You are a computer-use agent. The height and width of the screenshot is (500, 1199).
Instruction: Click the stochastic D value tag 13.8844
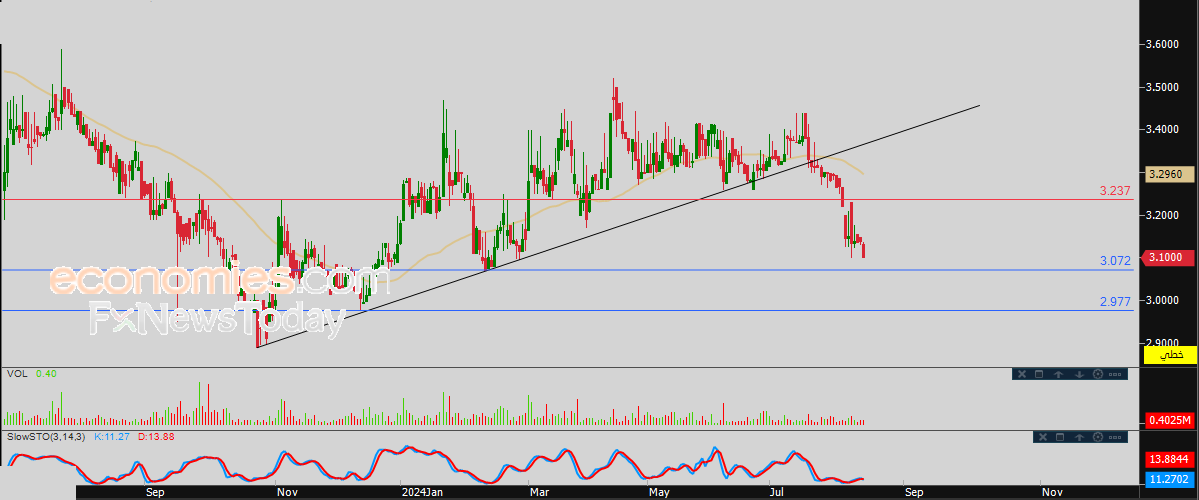[x=1169, y=460]
